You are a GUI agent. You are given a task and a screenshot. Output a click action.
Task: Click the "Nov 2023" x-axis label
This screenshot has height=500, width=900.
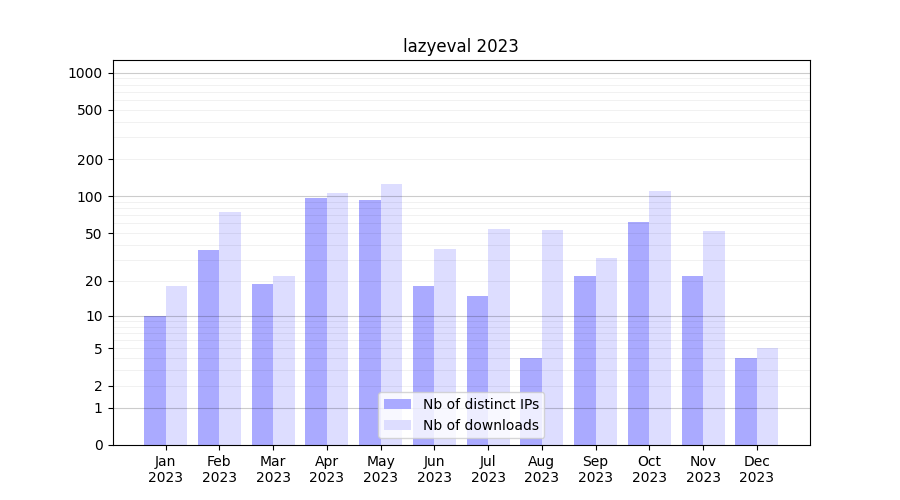[x=703, y=469]
